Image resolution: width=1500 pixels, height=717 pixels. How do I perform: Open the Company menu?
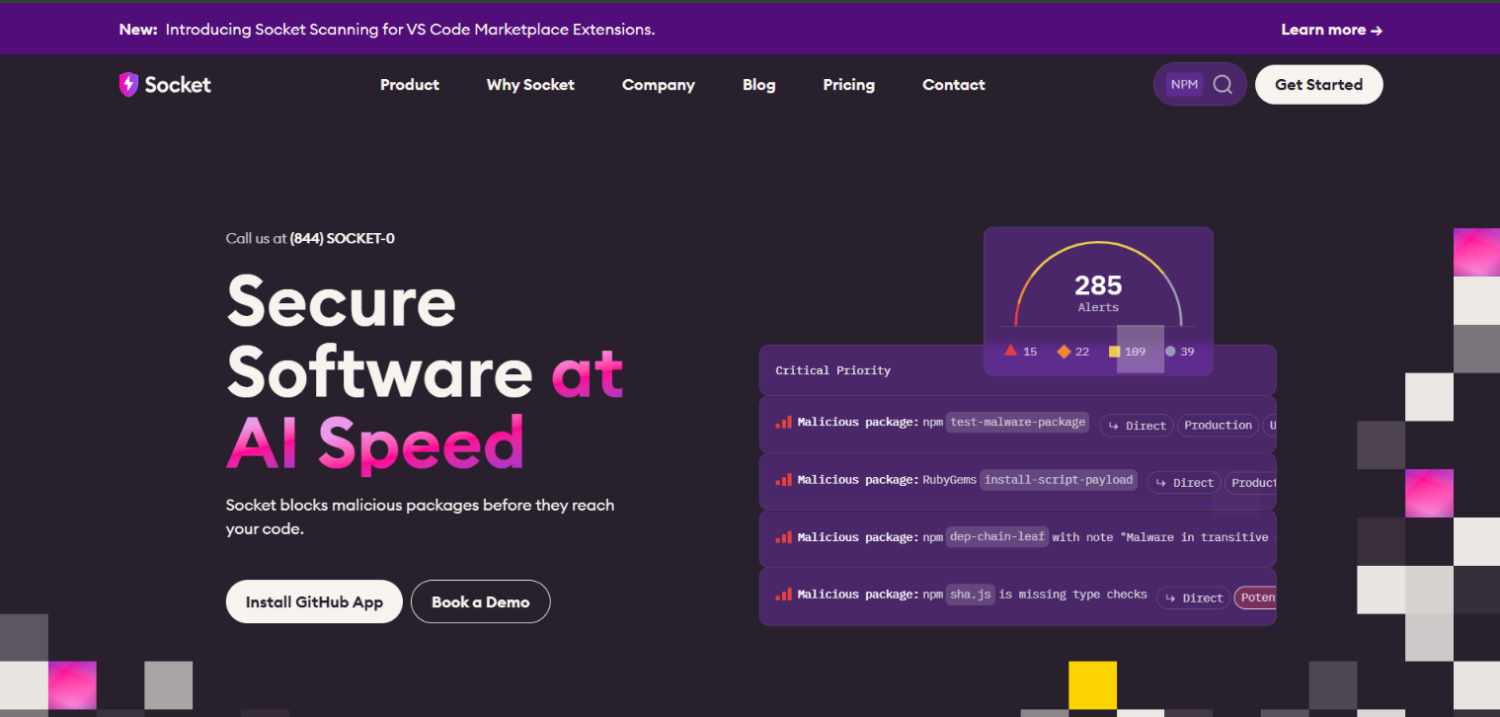point(658,85)
